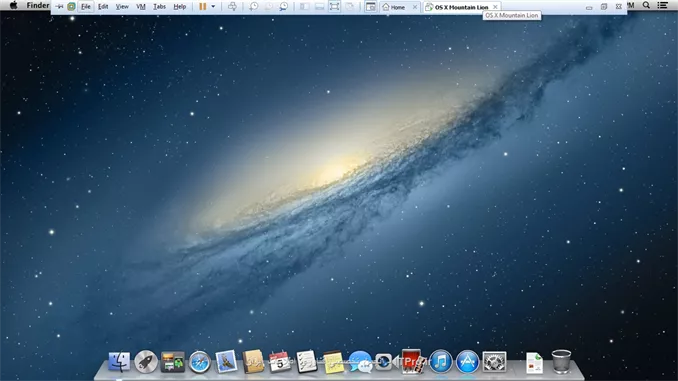Screen dimensions: 678x381
Task: Open the Tabs menu
Action: tap(160, 6)
